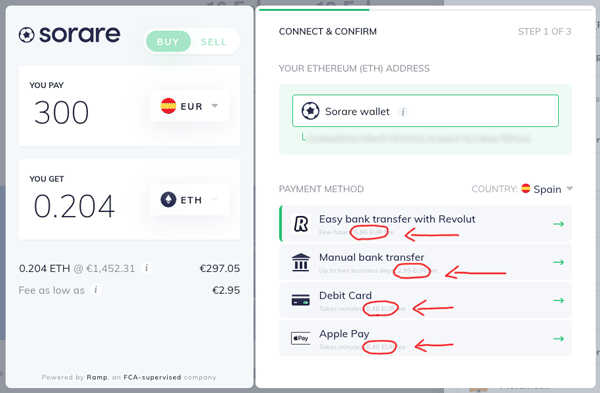Click the arrow on Apple Pay row
600x393 pixels.
click(x=559, y=338)
